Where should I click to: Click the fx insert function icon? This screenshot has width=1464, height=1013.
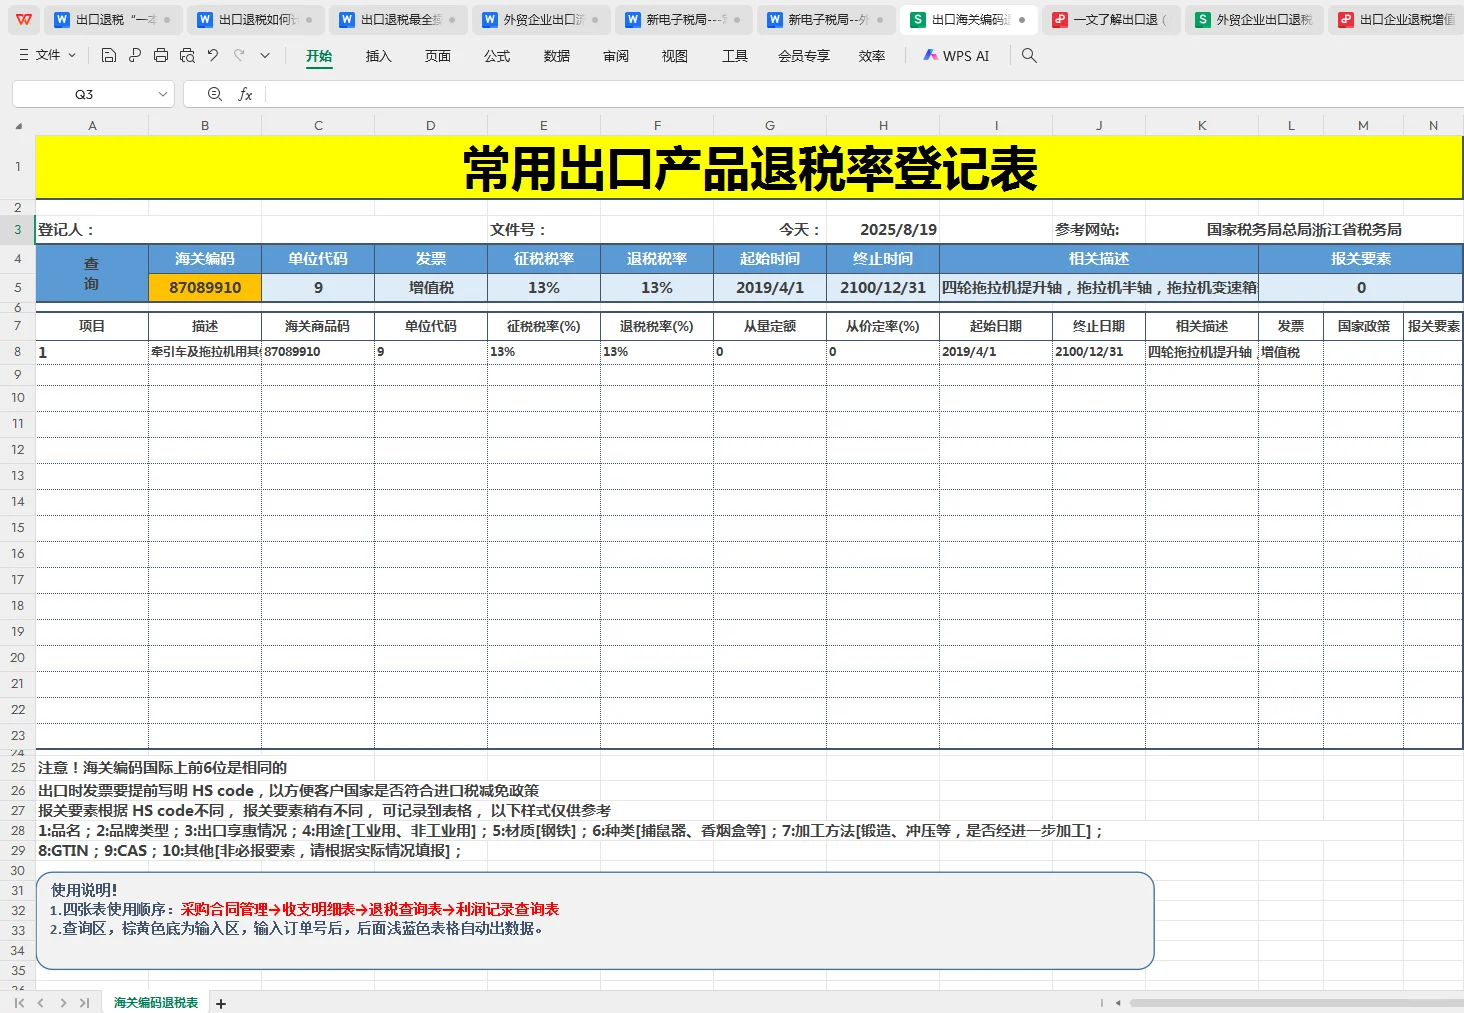[x=245, y=93]
